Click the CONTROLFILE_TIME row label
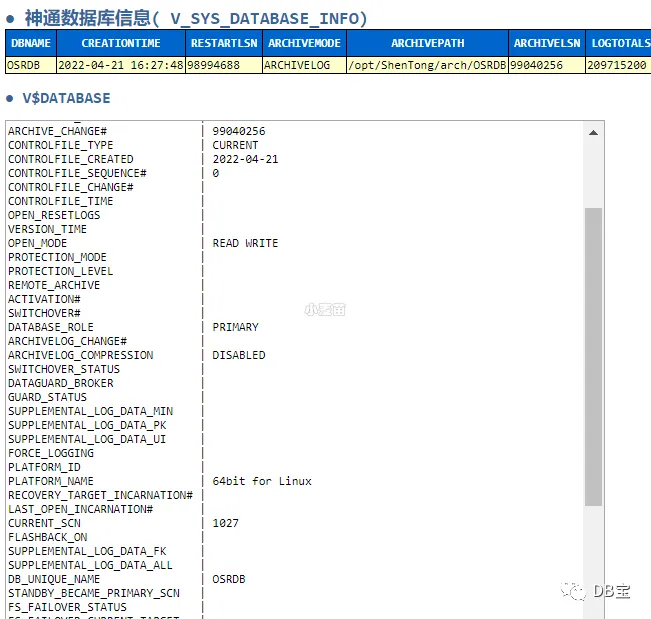Viewport: 651px width, 619px height. click(61, 201)
